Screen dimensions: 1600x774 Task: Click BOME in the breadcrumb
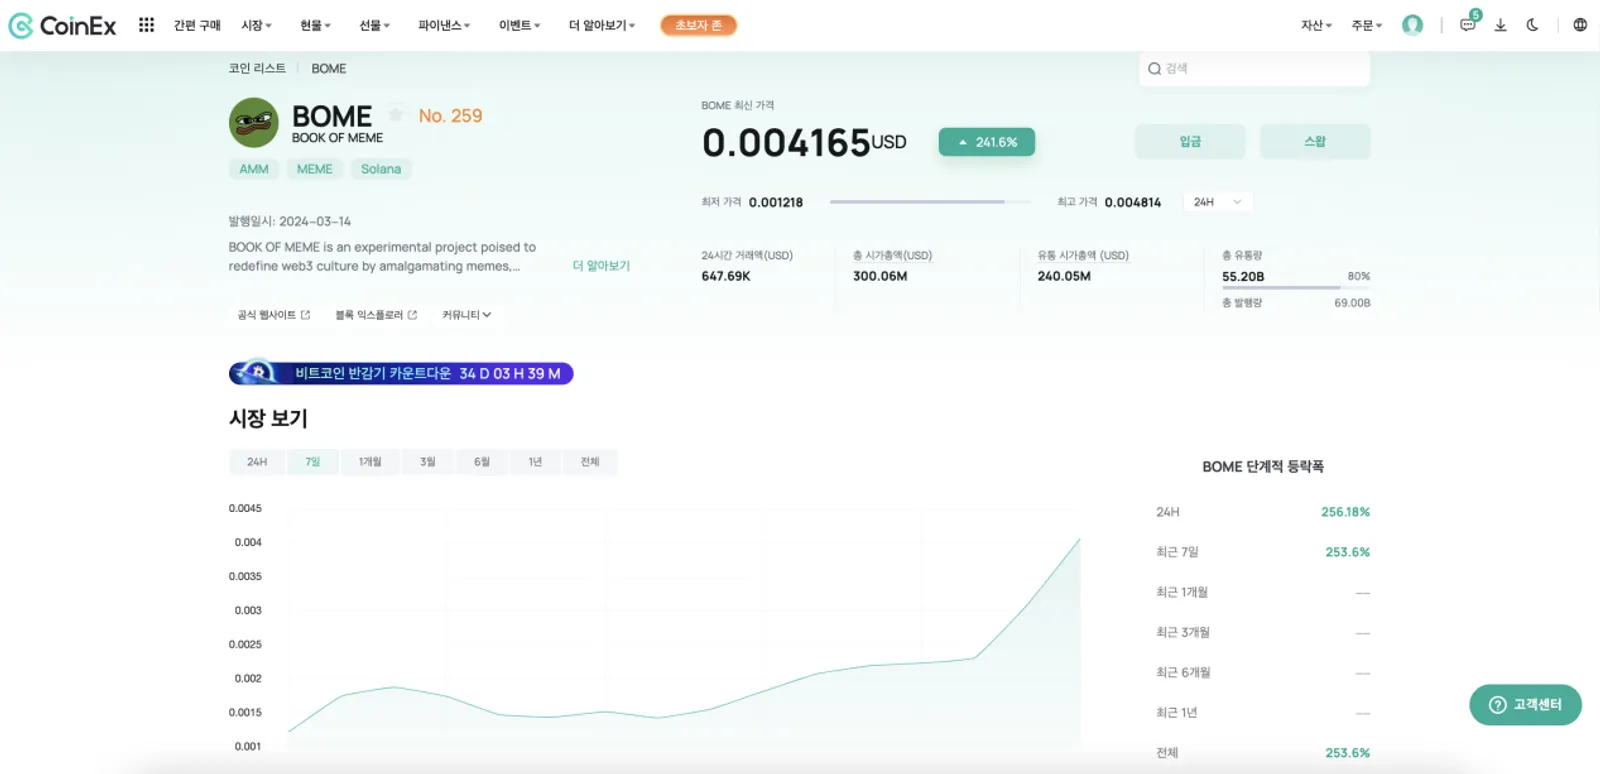329,68
